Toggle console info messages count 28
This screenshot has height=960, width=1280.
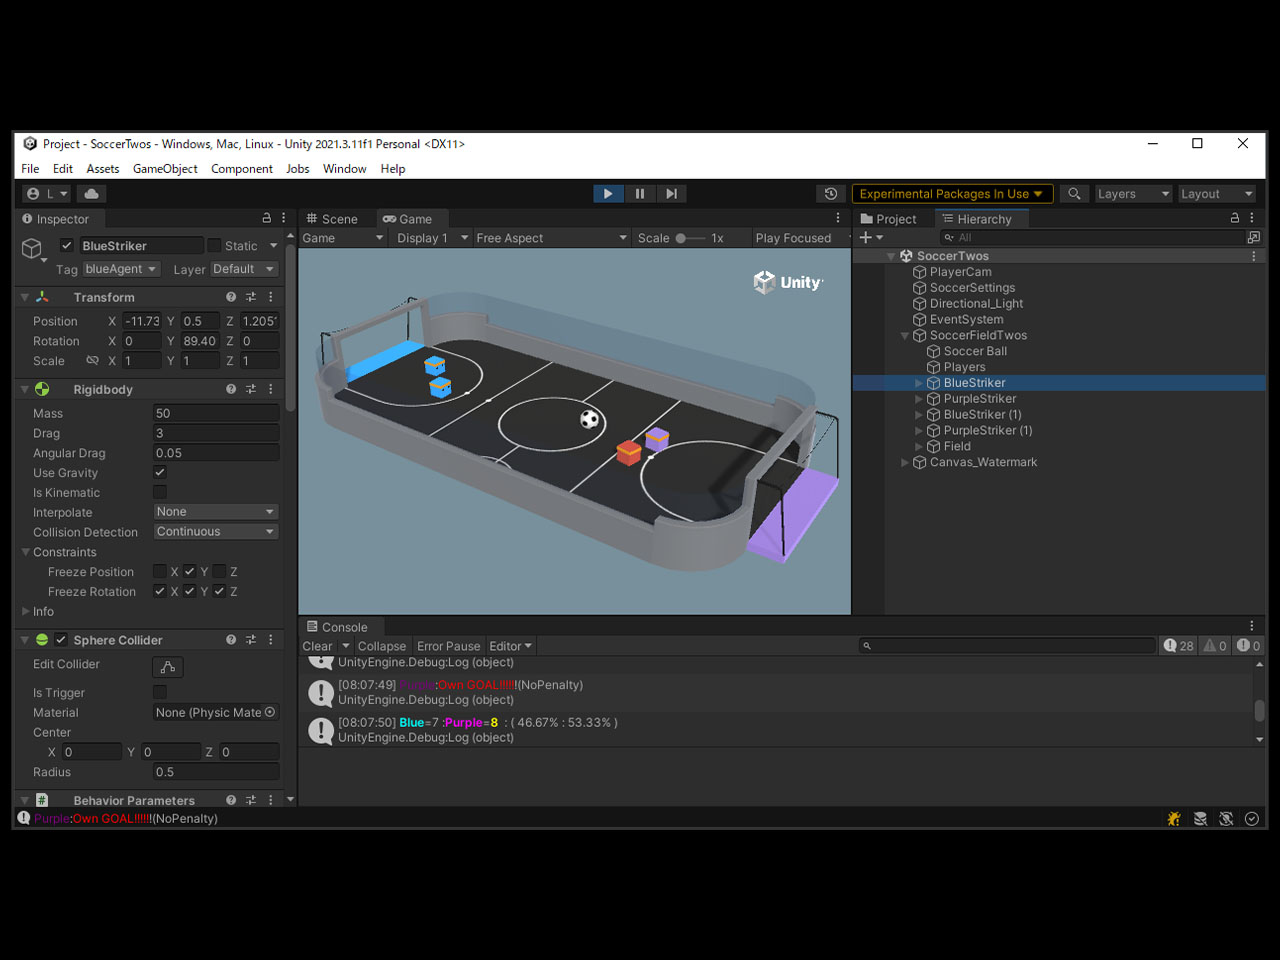[1179, 646]
